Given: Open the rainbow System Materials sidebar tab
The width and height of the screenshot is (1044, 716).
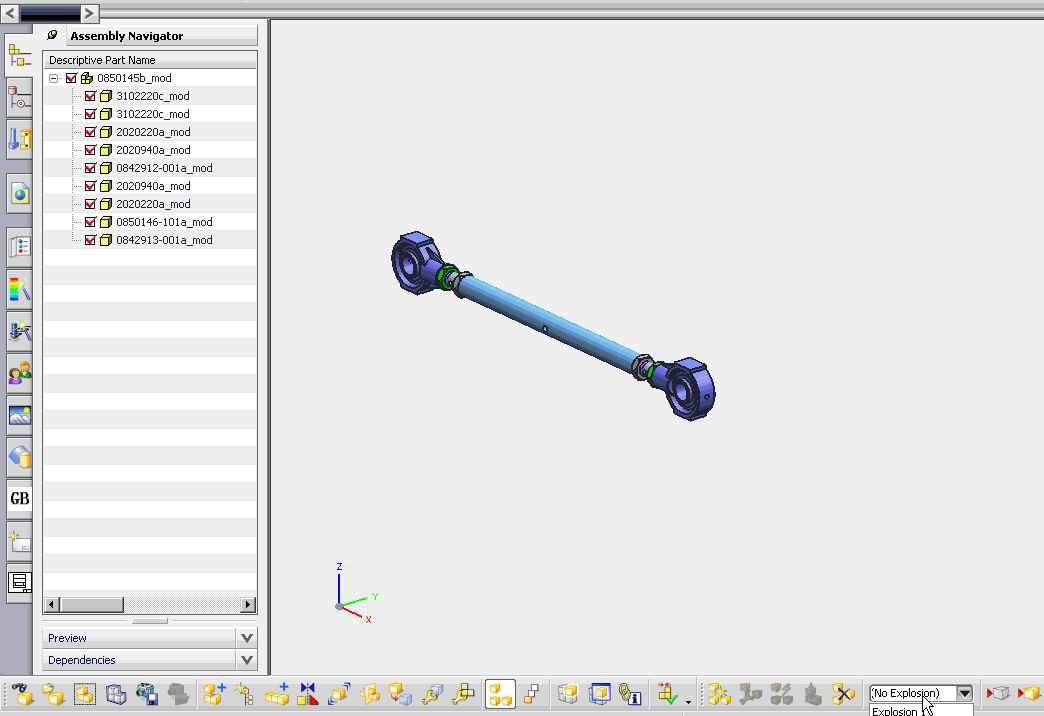Looking at the screenshot, I should click(x=19, y=289).
